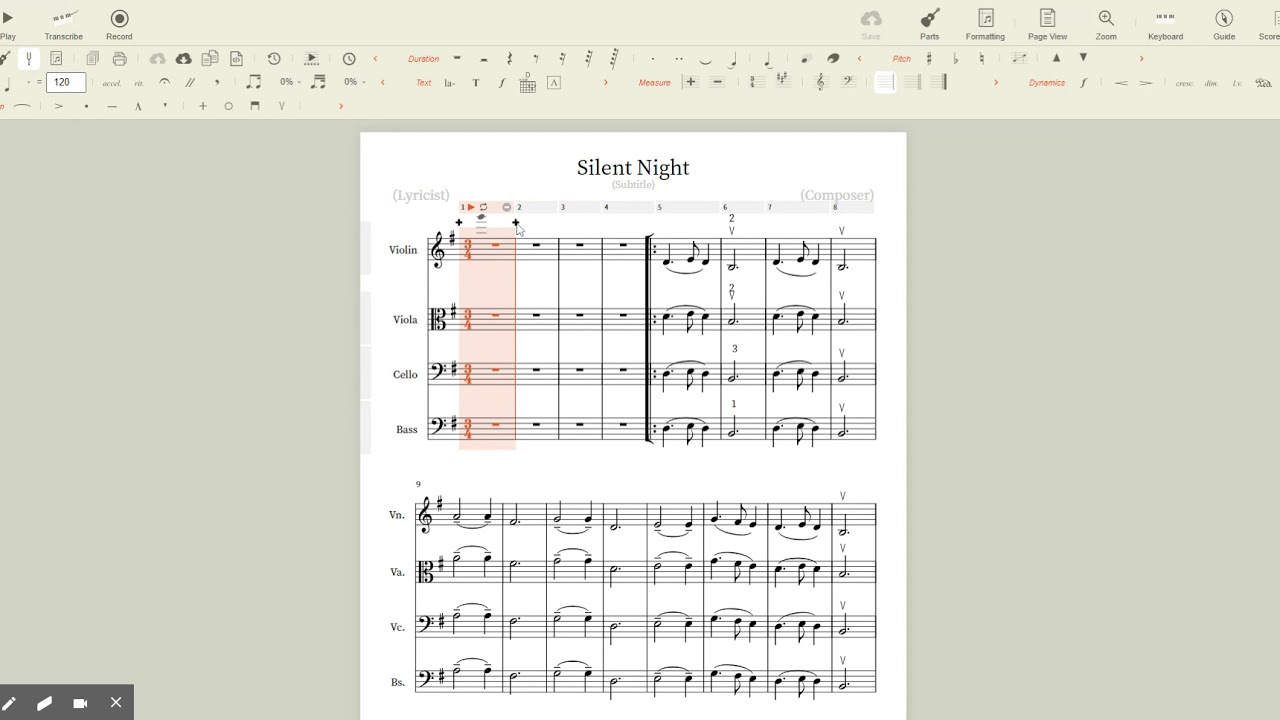The height and width of the screenshot is (720, 1280).
Task: Click the playback line video icon
Action: coord(312,59)
